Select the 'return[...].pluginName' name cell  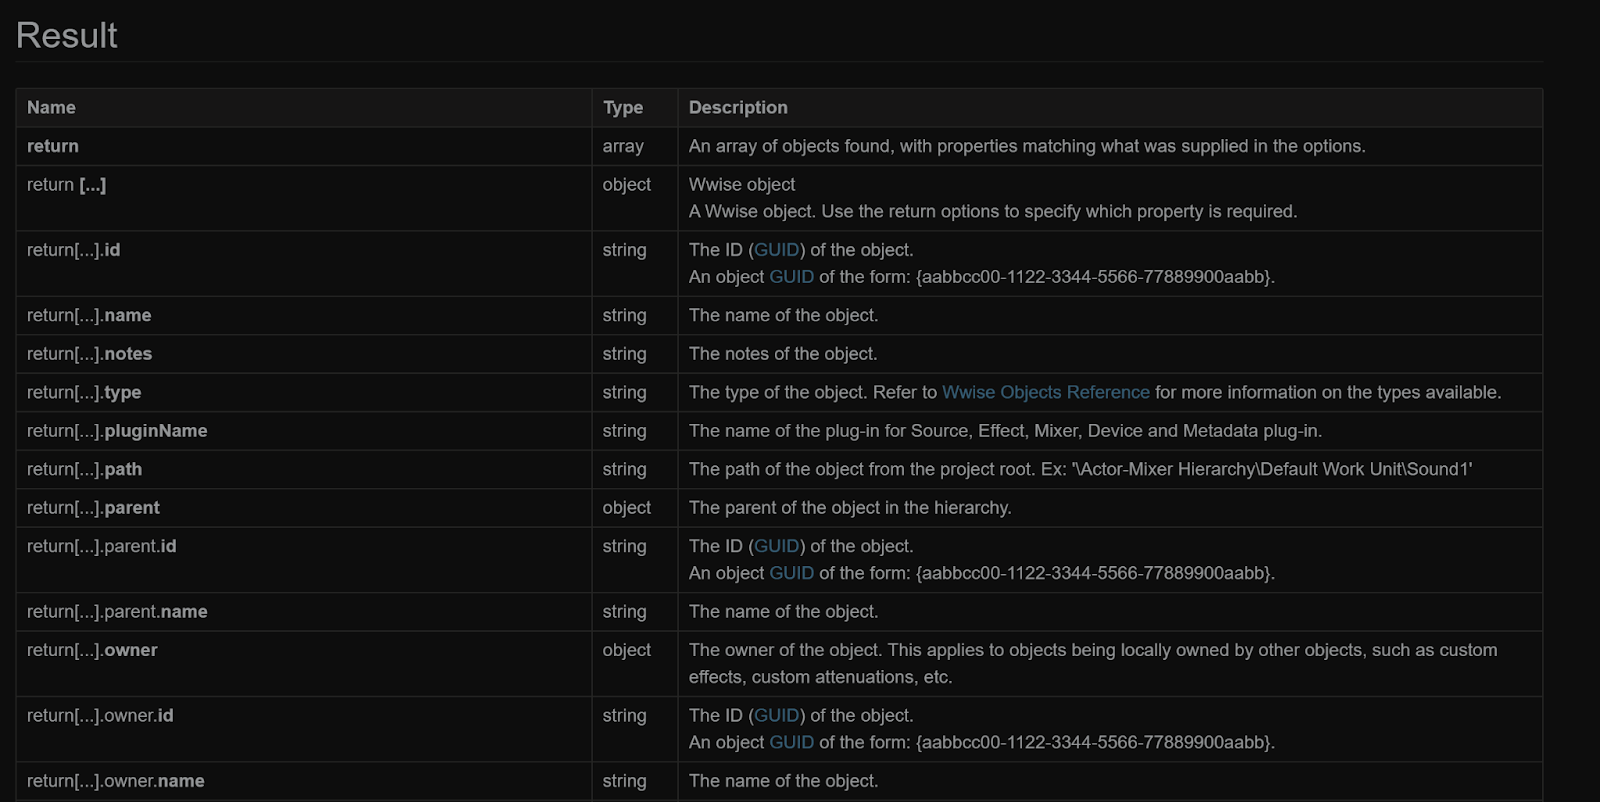coord(304,431)
